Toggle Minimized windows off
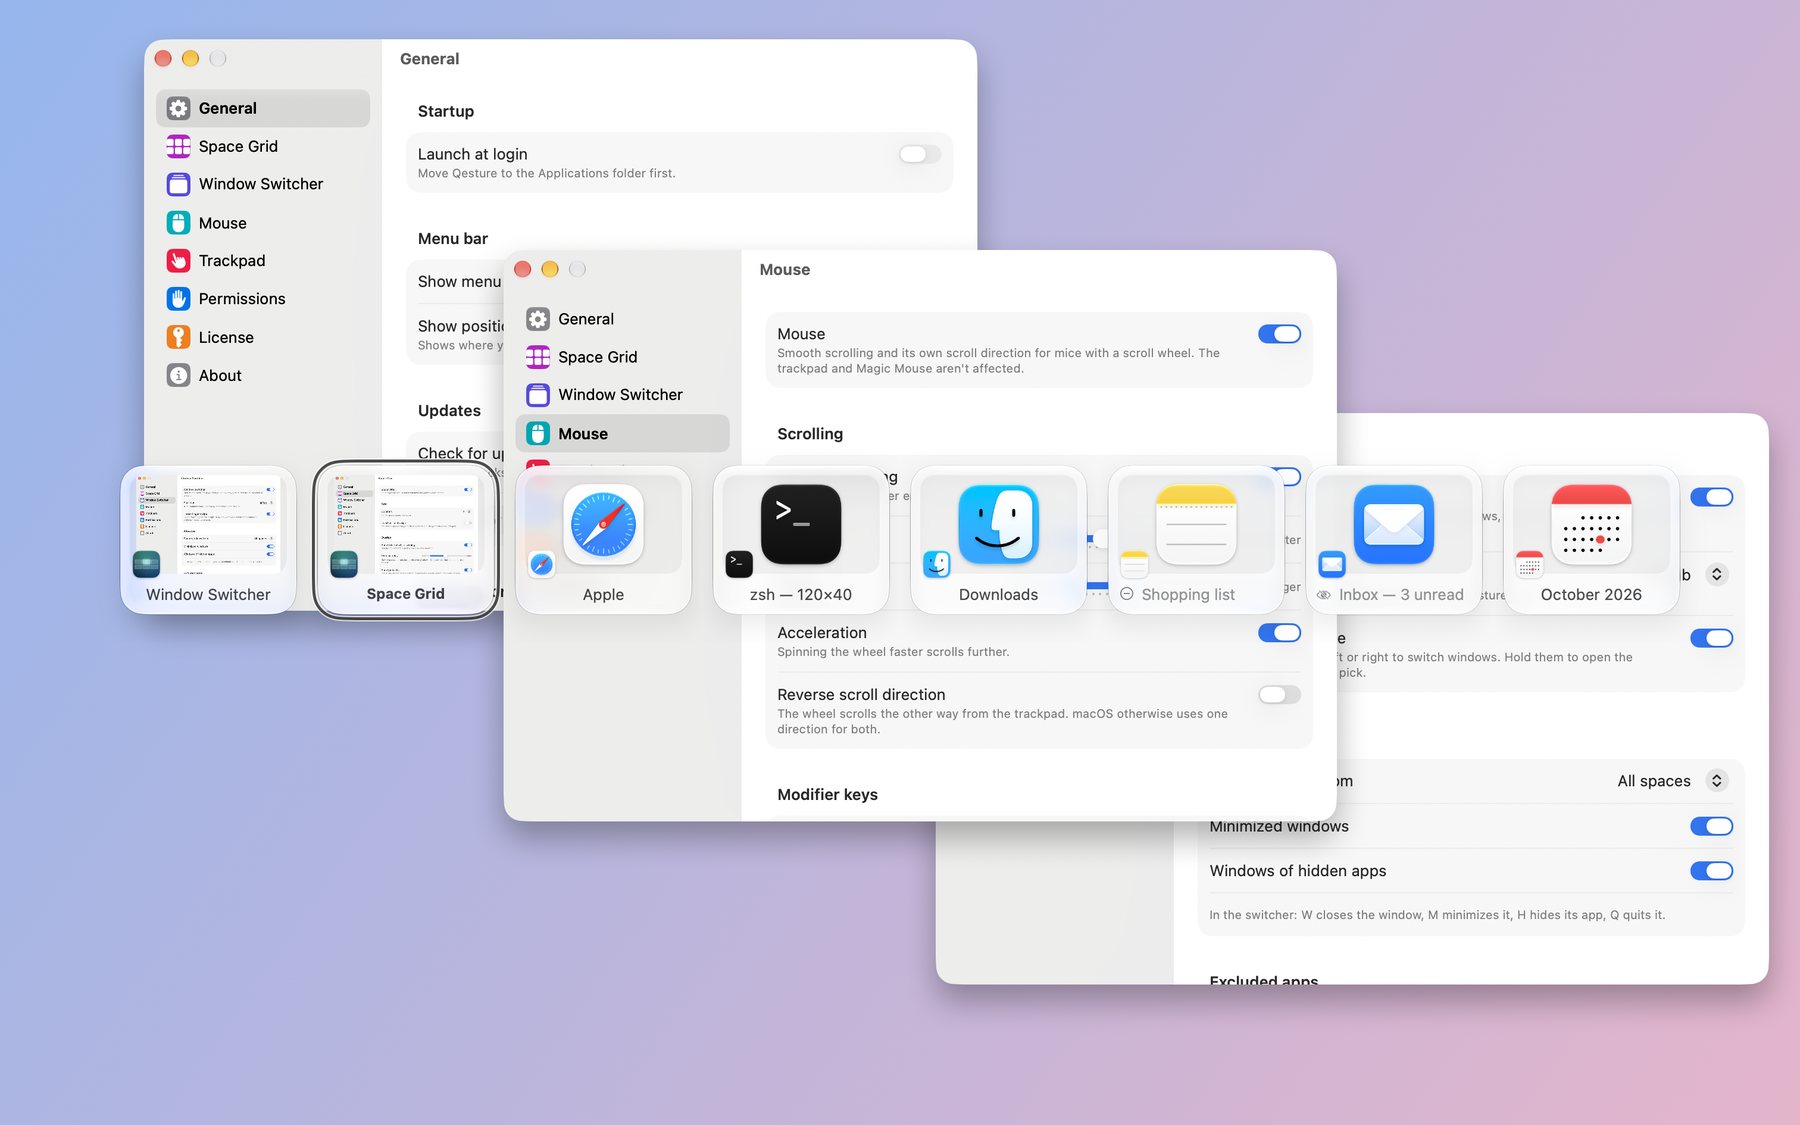Screen dimensions: 1800x1125 click(x=1711, y=826)
